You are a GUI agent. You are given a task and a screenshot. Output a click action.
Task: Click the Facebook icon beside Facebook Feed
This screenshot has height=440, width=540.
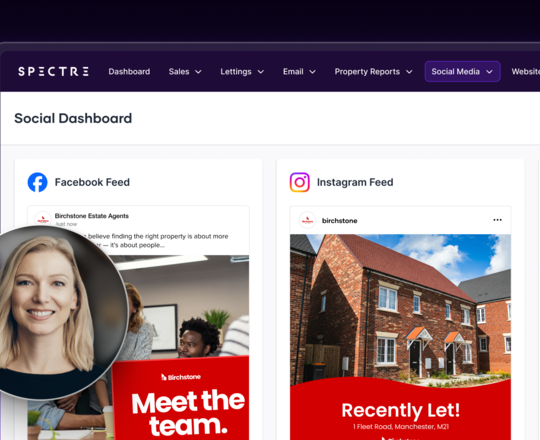(x=38, y=182)
